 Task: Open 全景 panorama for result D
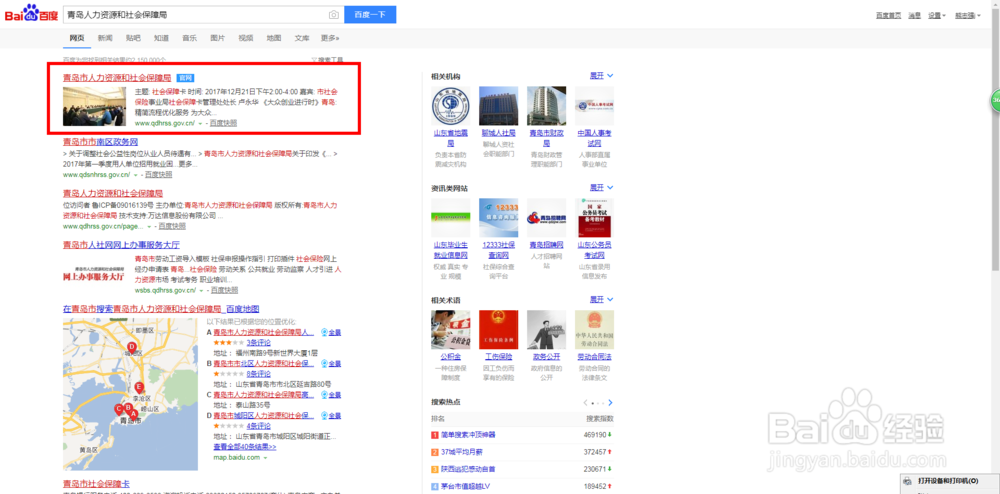[331, 416]
